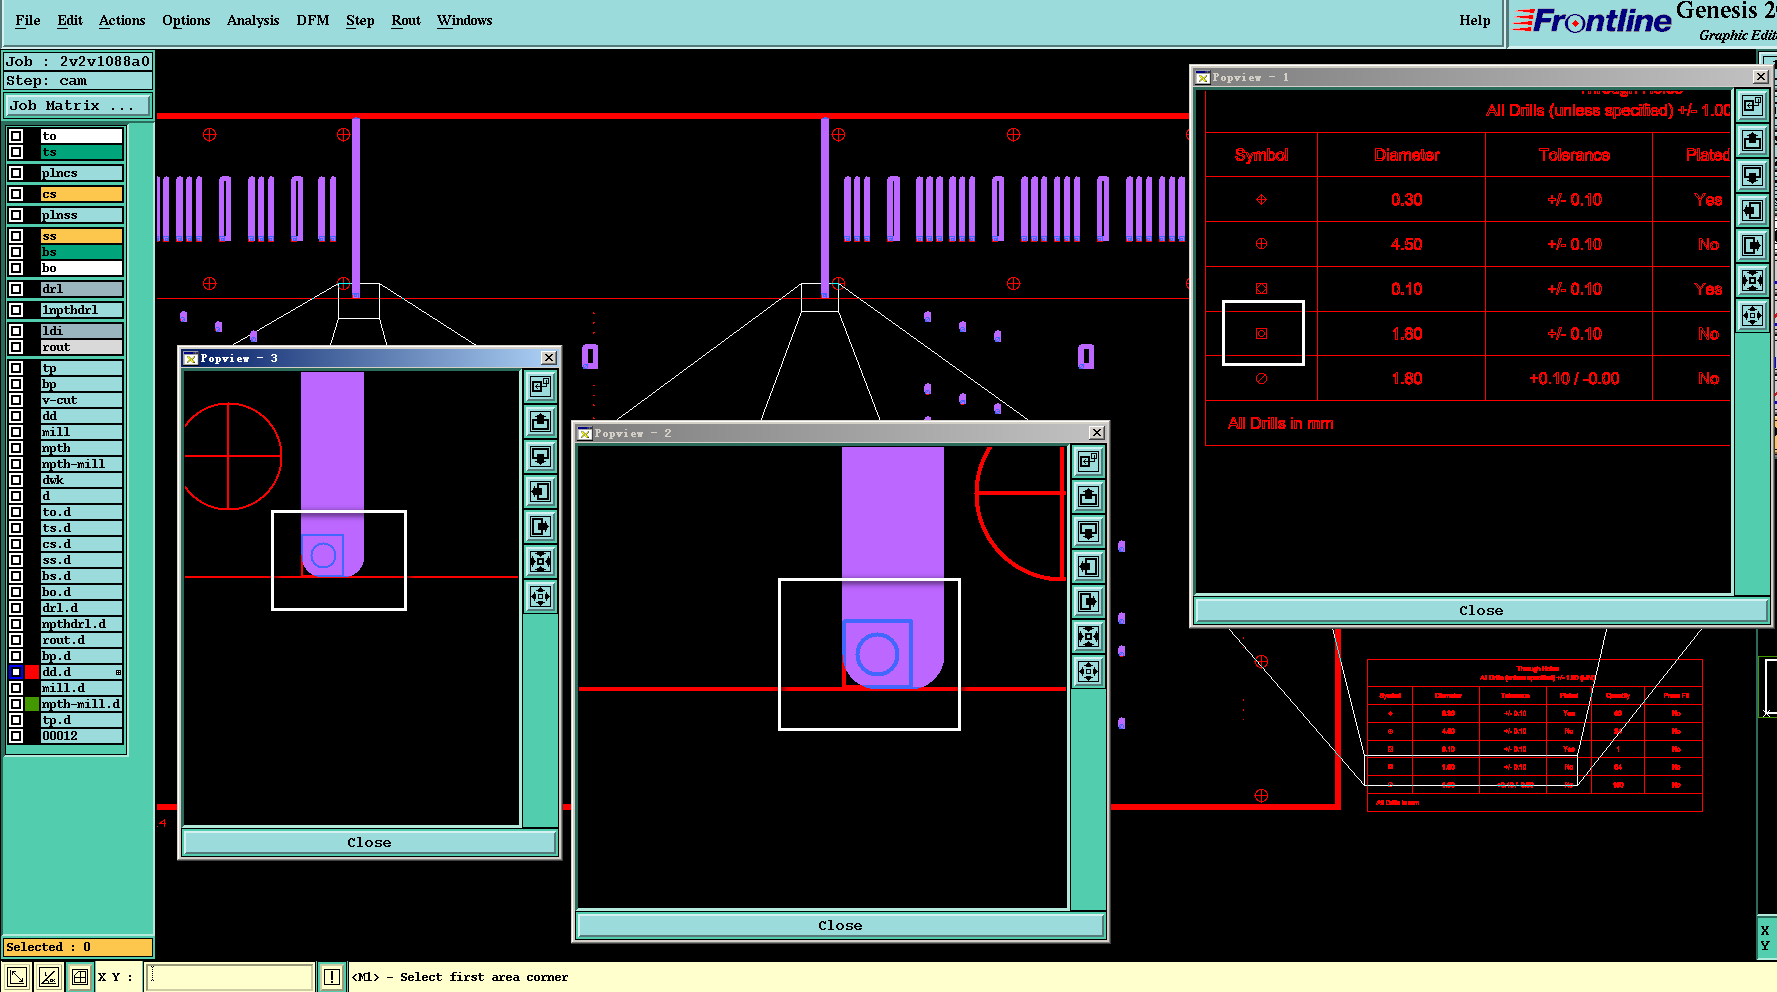This screenshot has height=992, width=1777.
Task: Pan up in Popview 2
Action: coord(1089,496)
